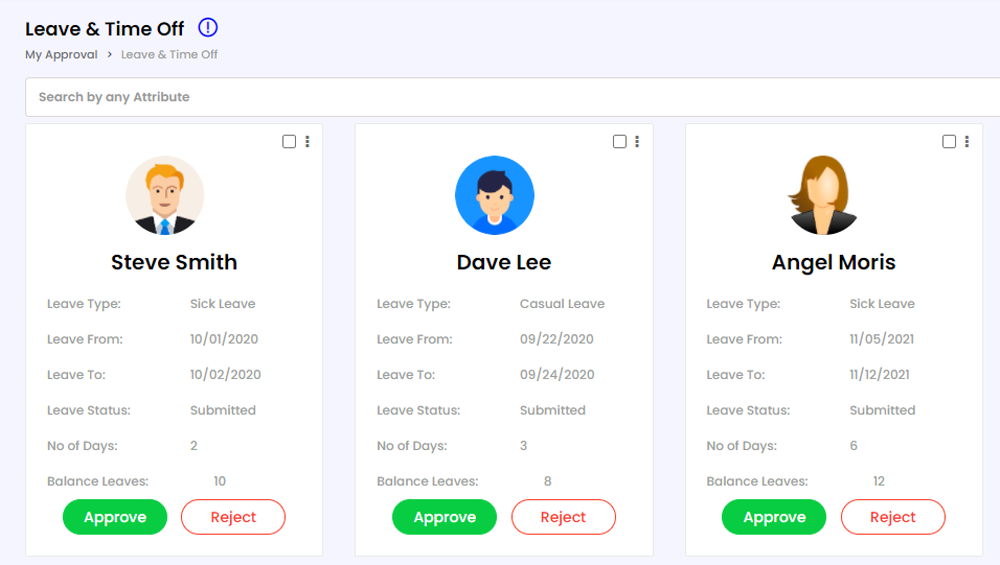Approve Angel Moris's sick leave
This screenshot has height=565, width=1000.
click(x=774, y=517)
